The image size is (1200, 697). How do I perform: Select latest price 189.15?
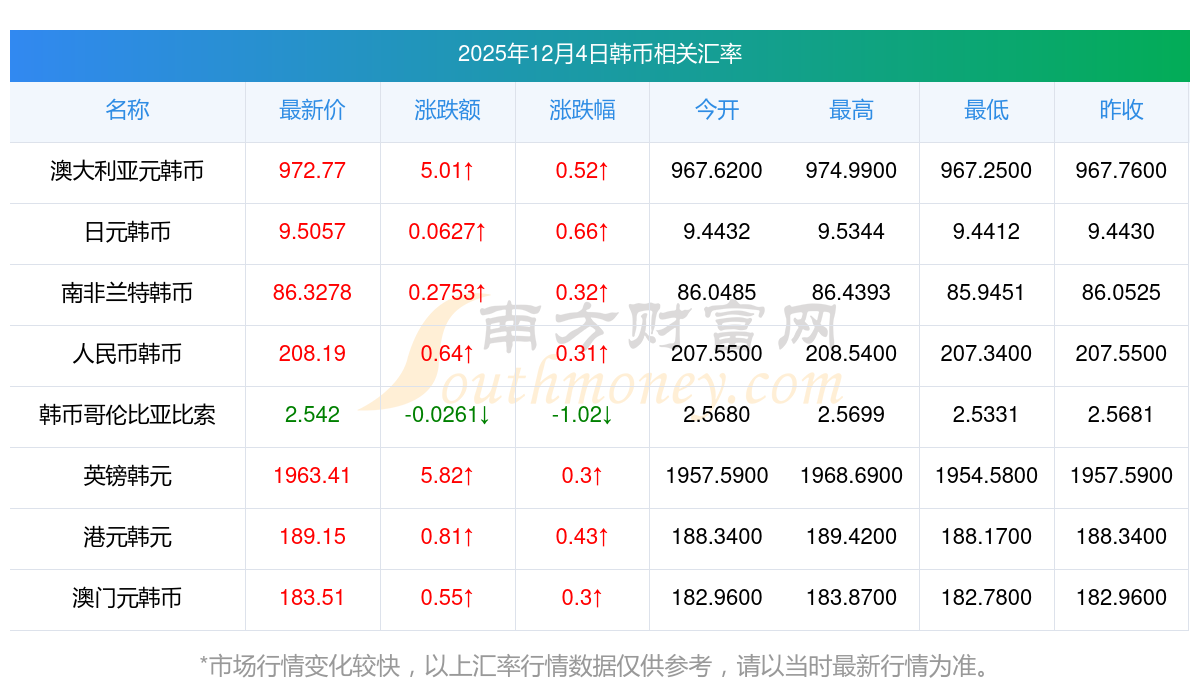coord(312,537)
